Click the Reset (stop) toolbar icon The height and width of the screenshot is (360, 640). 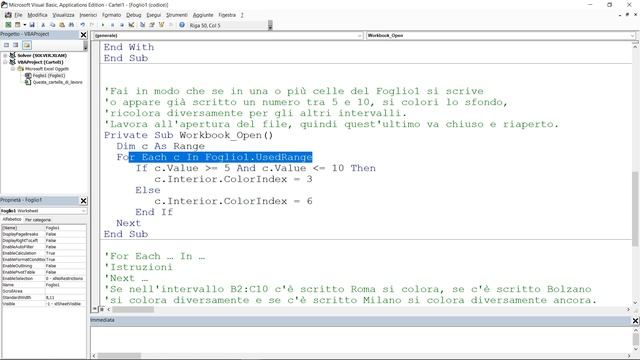coord(122,25)
